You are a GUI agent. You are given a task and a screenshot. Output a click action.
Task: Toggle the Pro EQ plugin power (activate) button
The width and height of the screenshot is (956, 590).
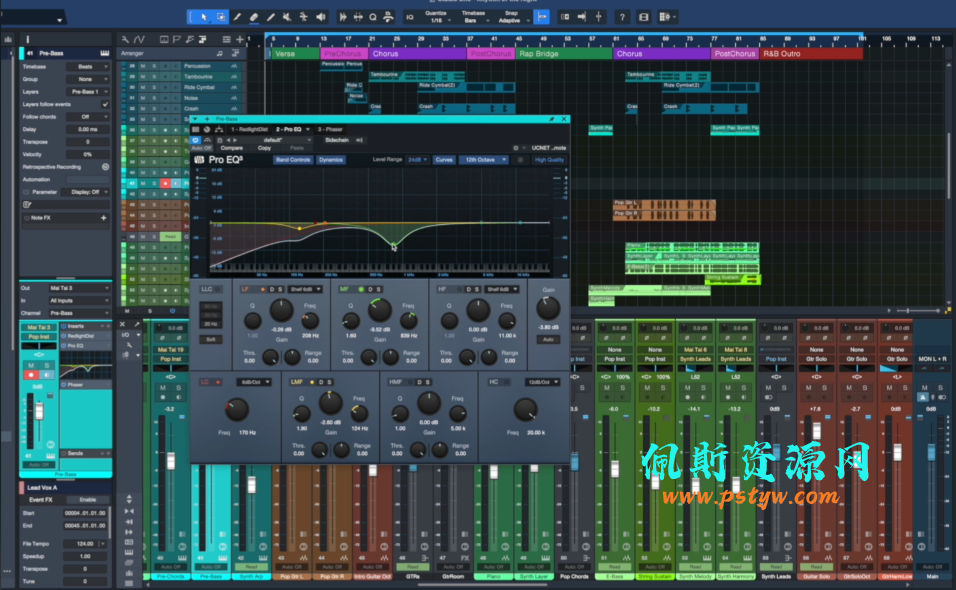click(195, 140)
